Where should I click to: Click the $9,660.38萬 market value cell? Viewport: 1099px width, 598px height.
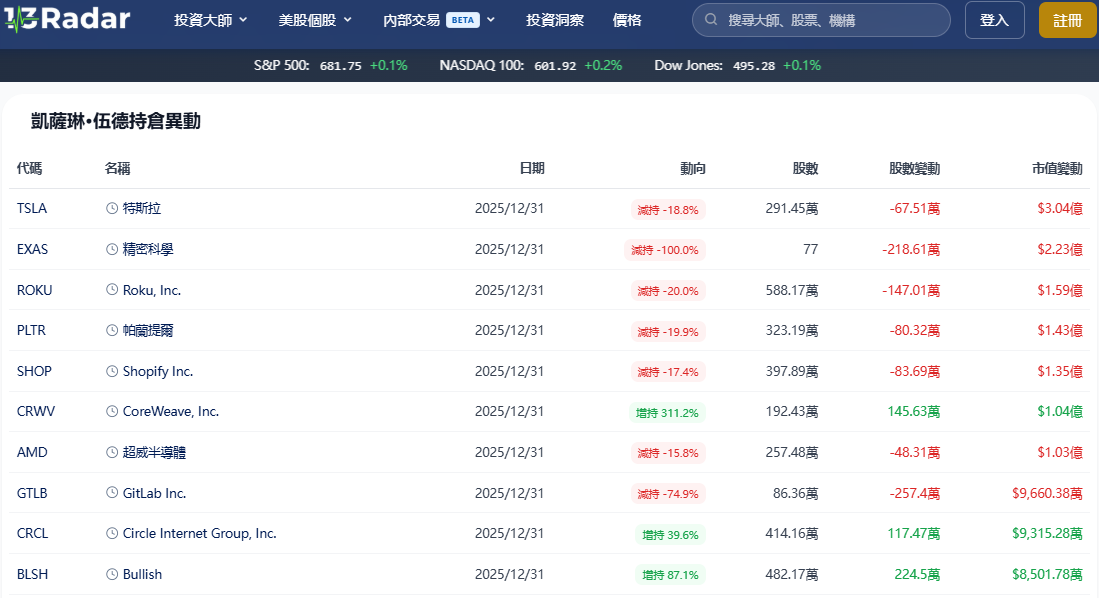[1047, 493]
